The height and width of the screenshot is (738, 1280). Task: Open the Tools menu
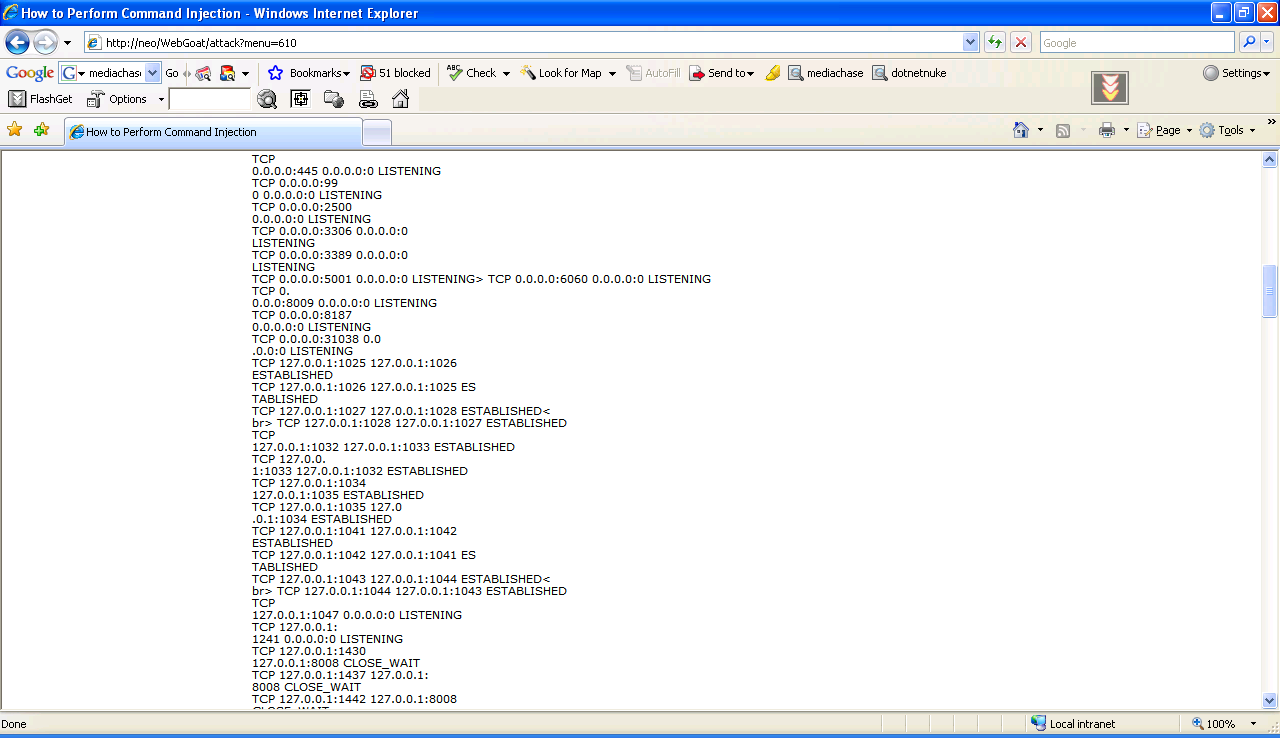[1228, 130]
